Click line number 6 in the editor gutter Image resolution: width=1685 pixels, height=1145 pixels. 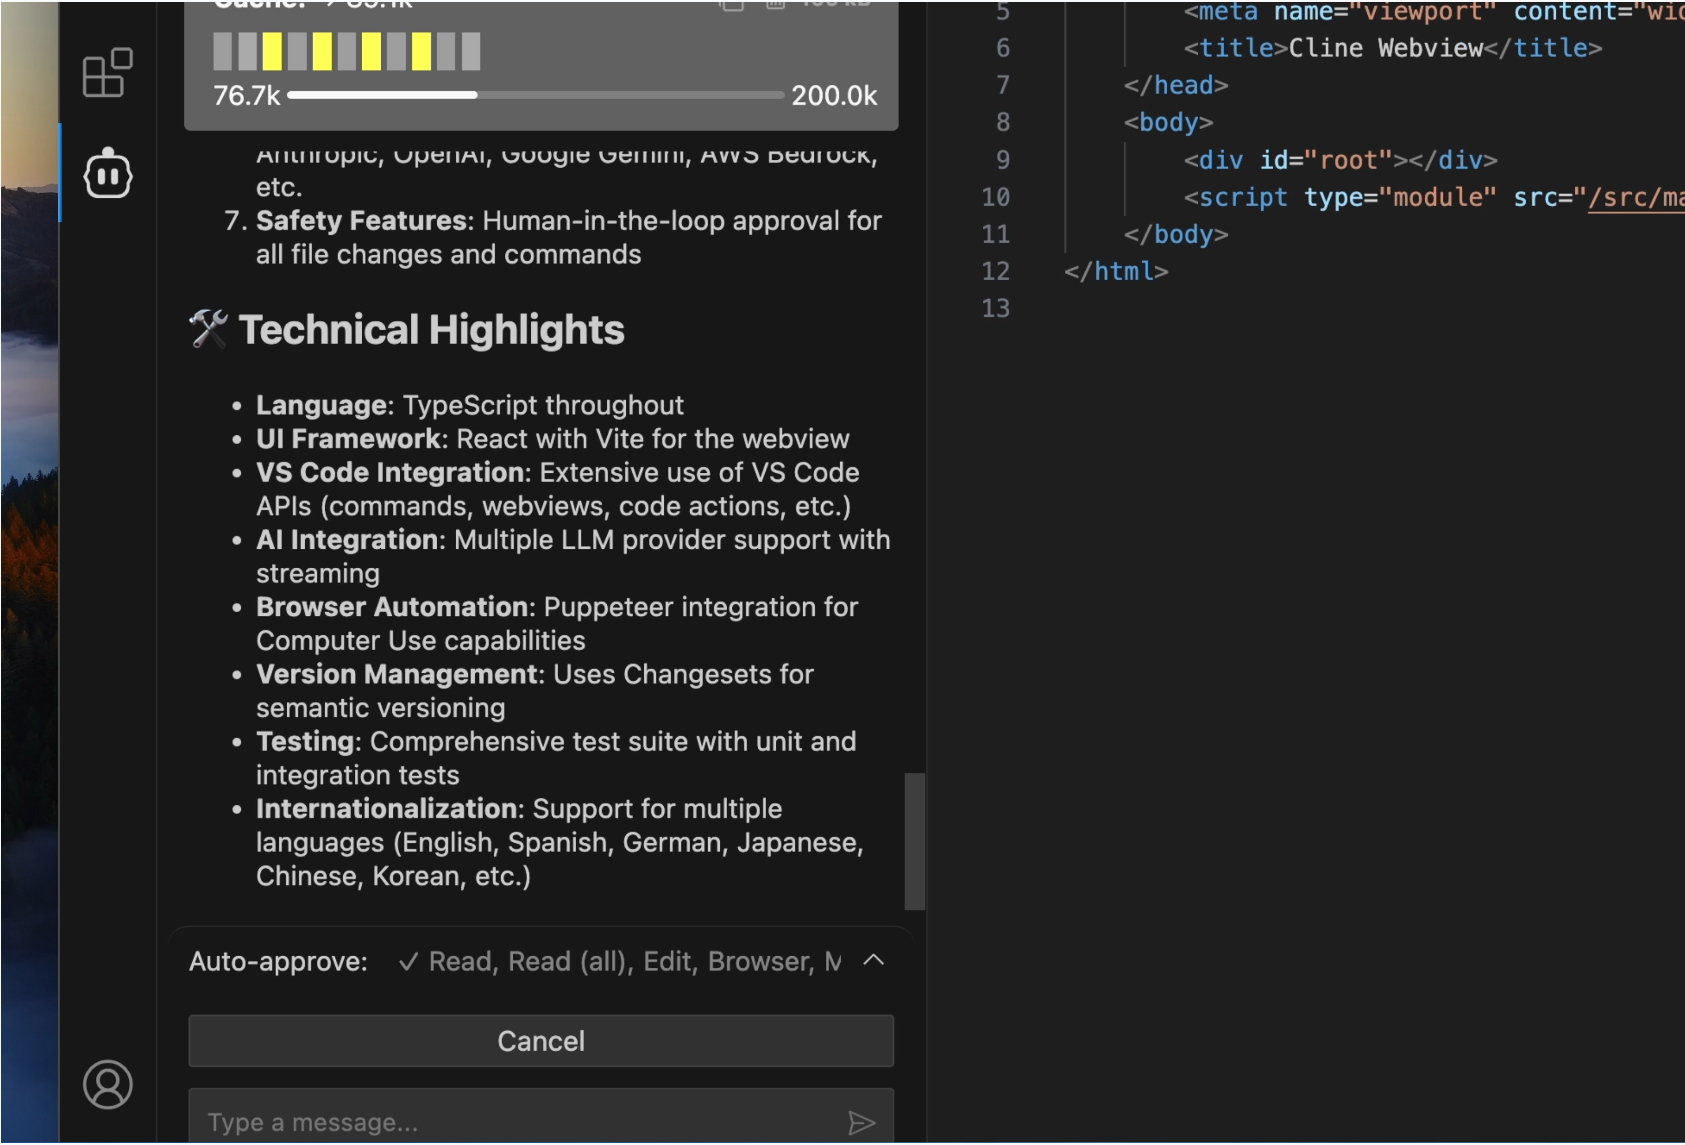(1003, 48)
